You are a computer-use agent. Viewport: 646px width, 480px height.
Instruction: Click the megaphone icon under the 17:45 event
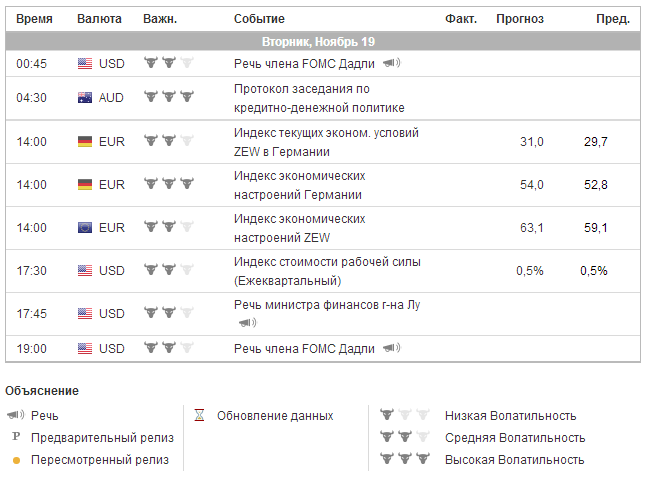coord(247,323)
